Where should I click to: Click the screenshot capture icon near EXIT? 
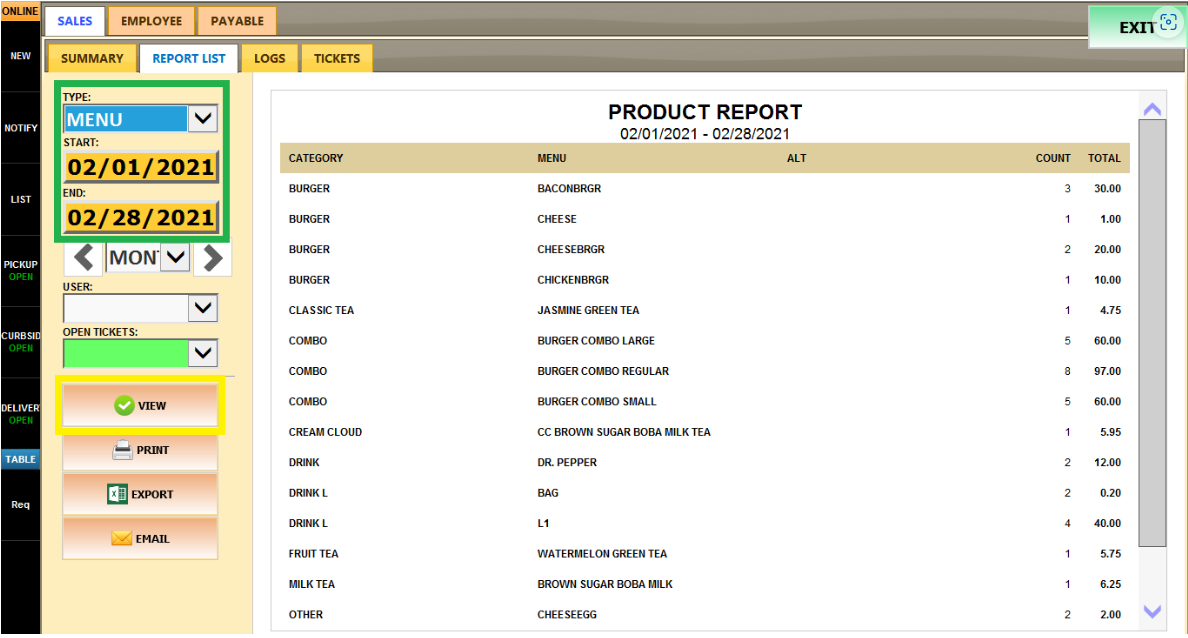pyautogui.click(x=1167, y=24)
